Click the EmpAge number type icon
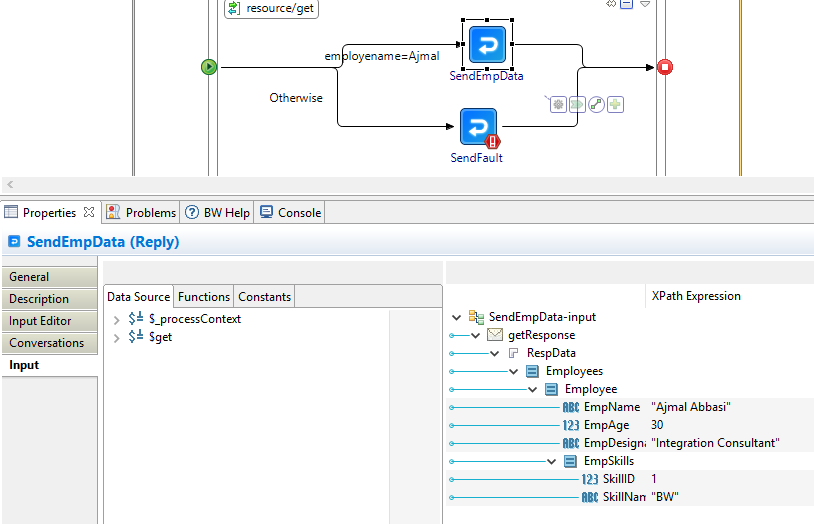 pos(571,425)
